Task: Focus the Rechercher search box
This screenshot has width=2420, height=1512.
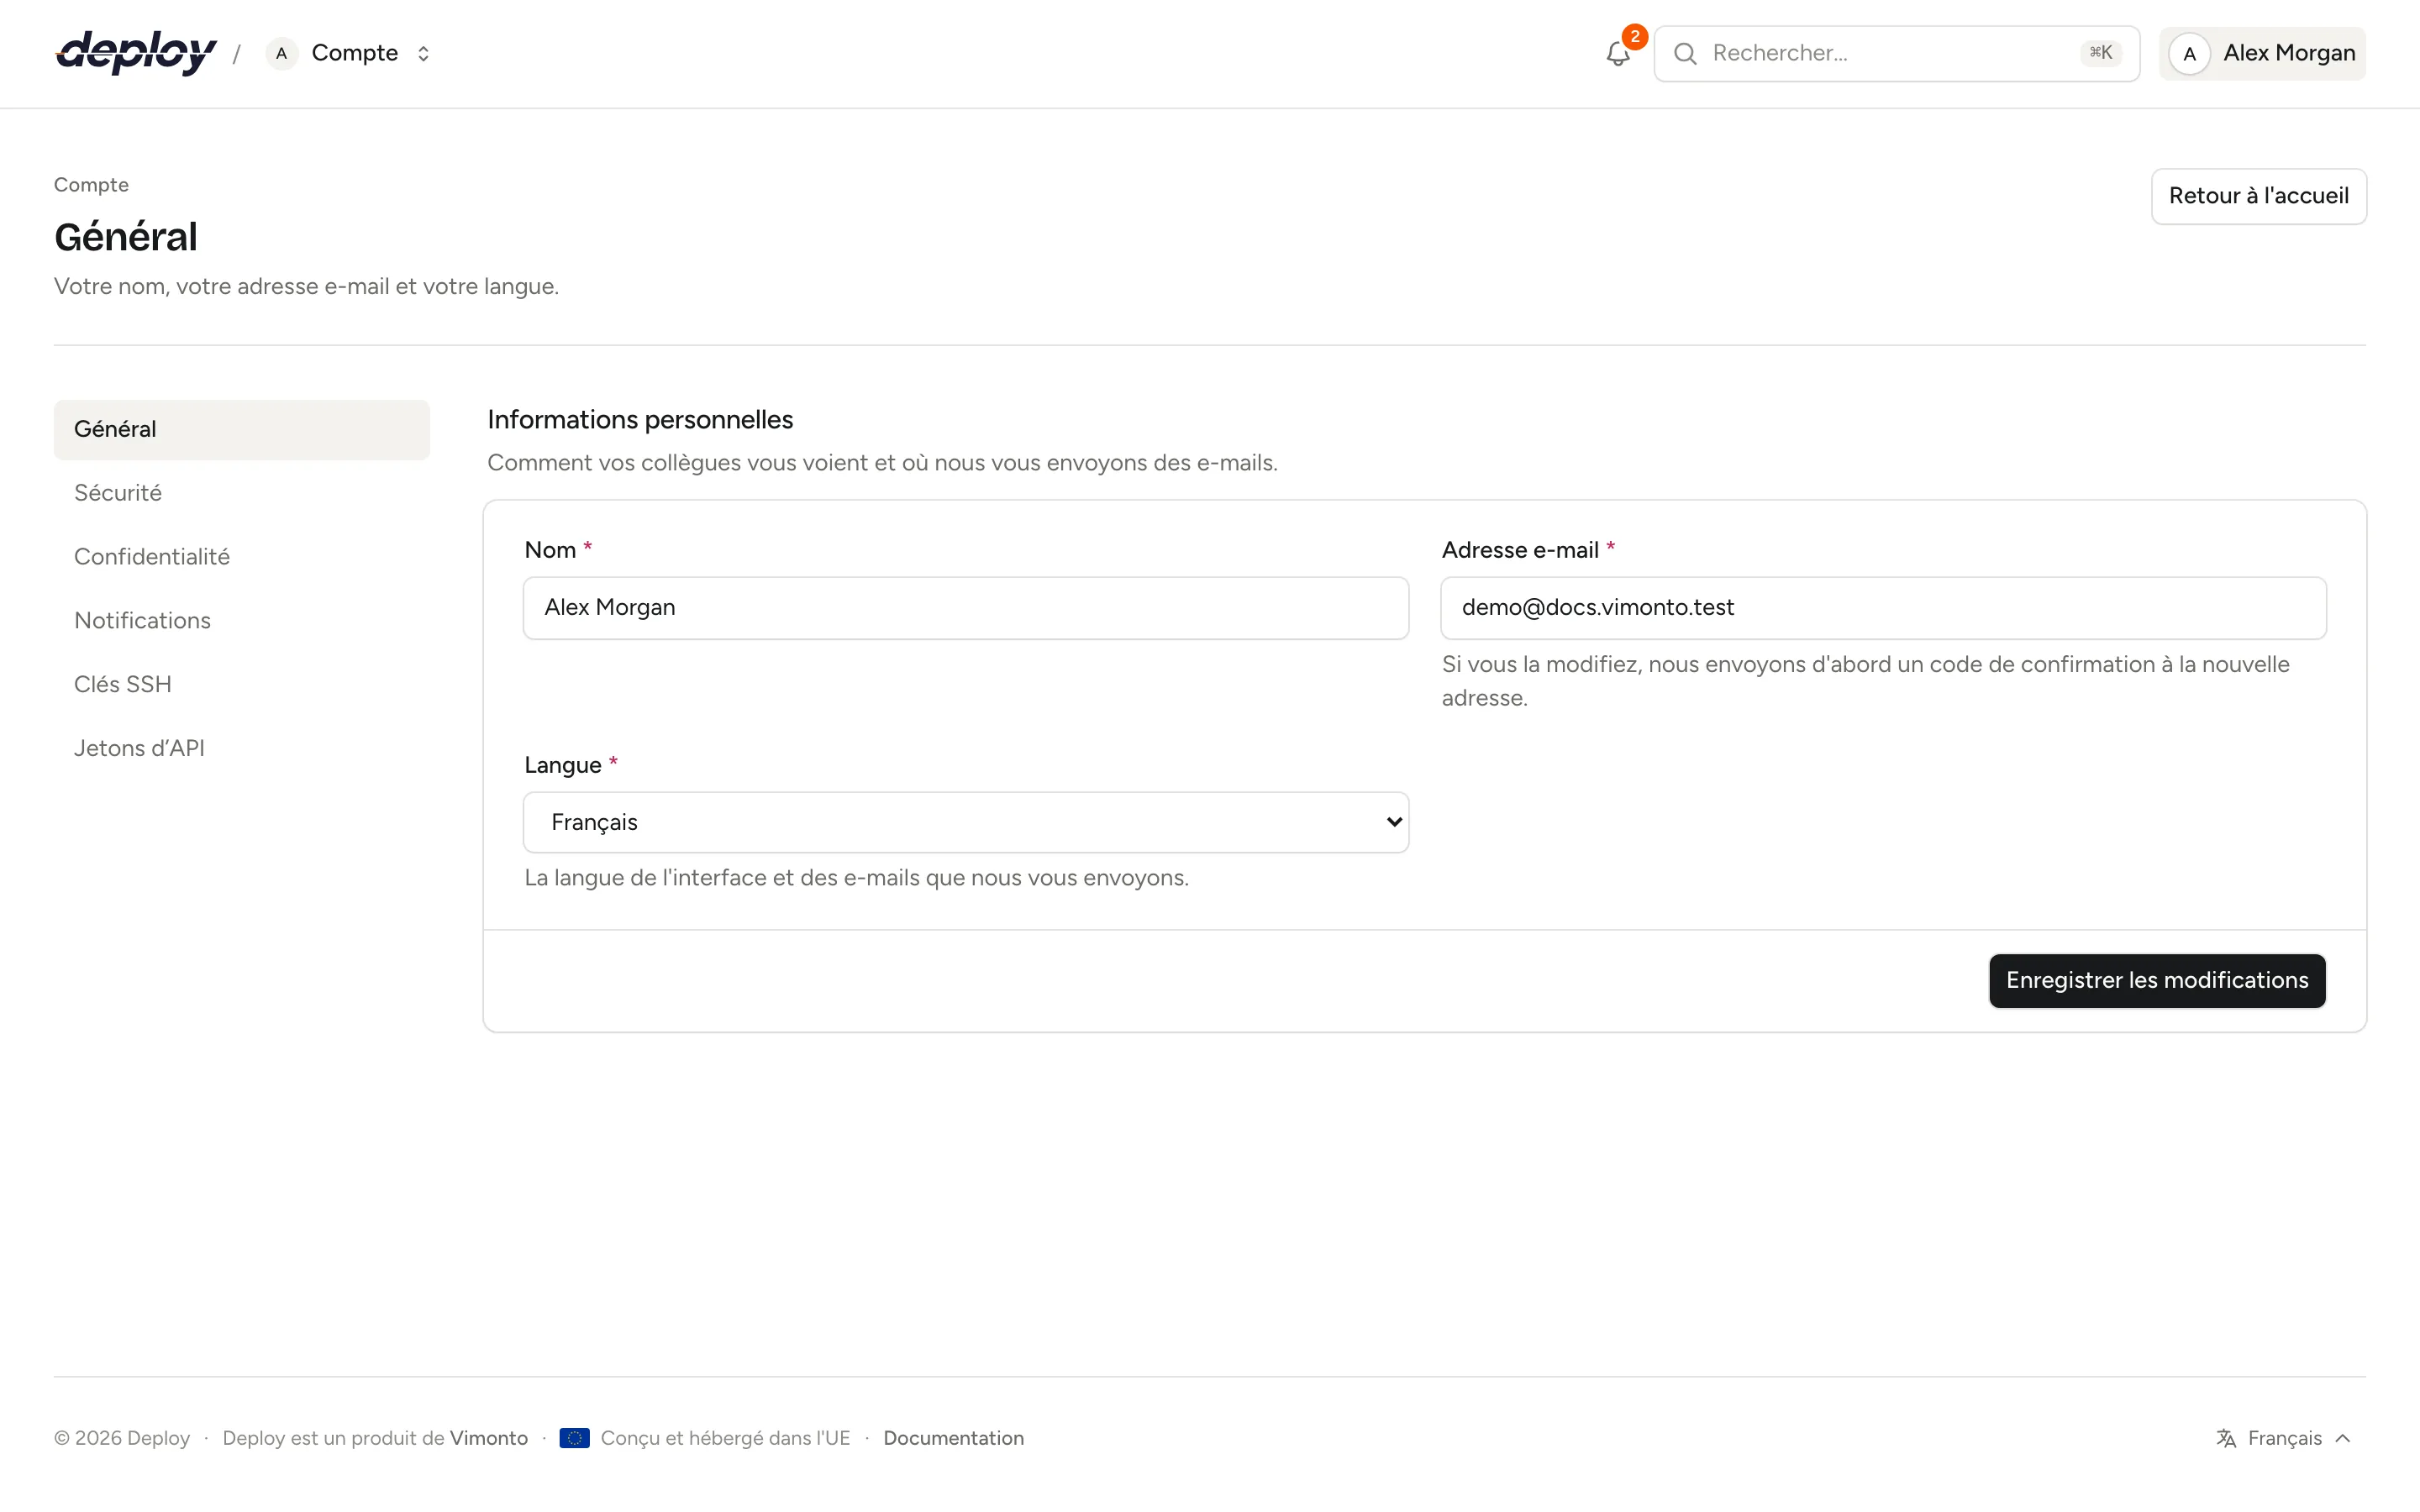Action: coord(1896,54)
